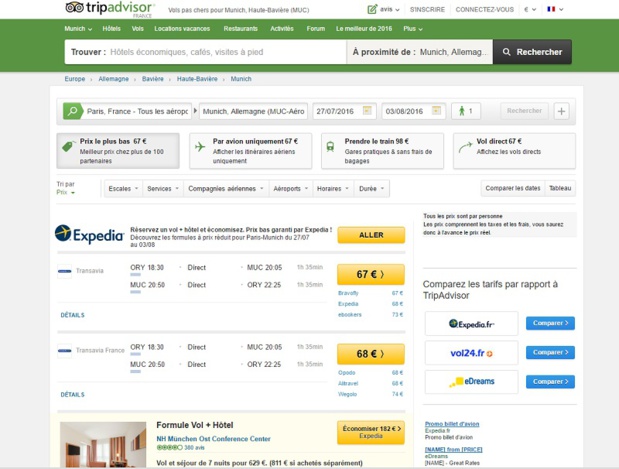The height and width of the screenshot is (469, 619).
Task: Click the plus button to add a flight
Action: tap(561, 111)
